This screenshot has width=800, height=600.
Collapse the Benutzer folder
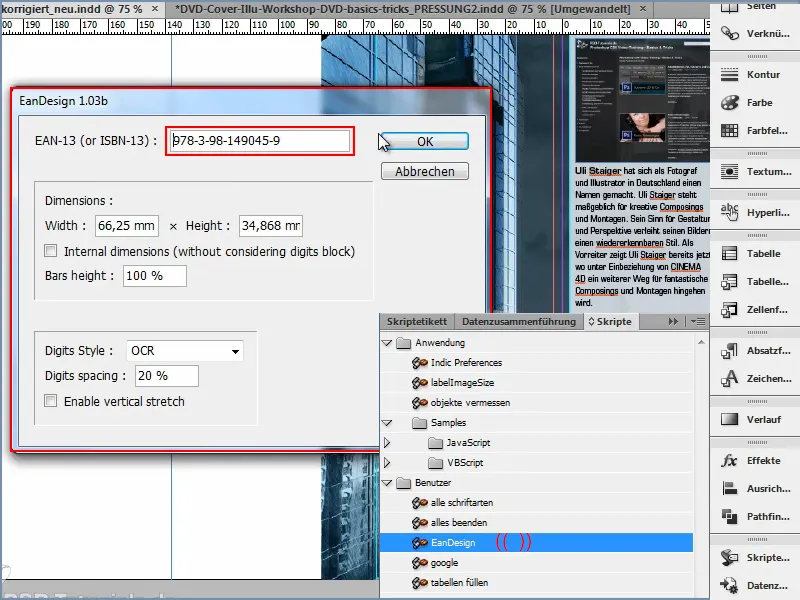point(387,483)
